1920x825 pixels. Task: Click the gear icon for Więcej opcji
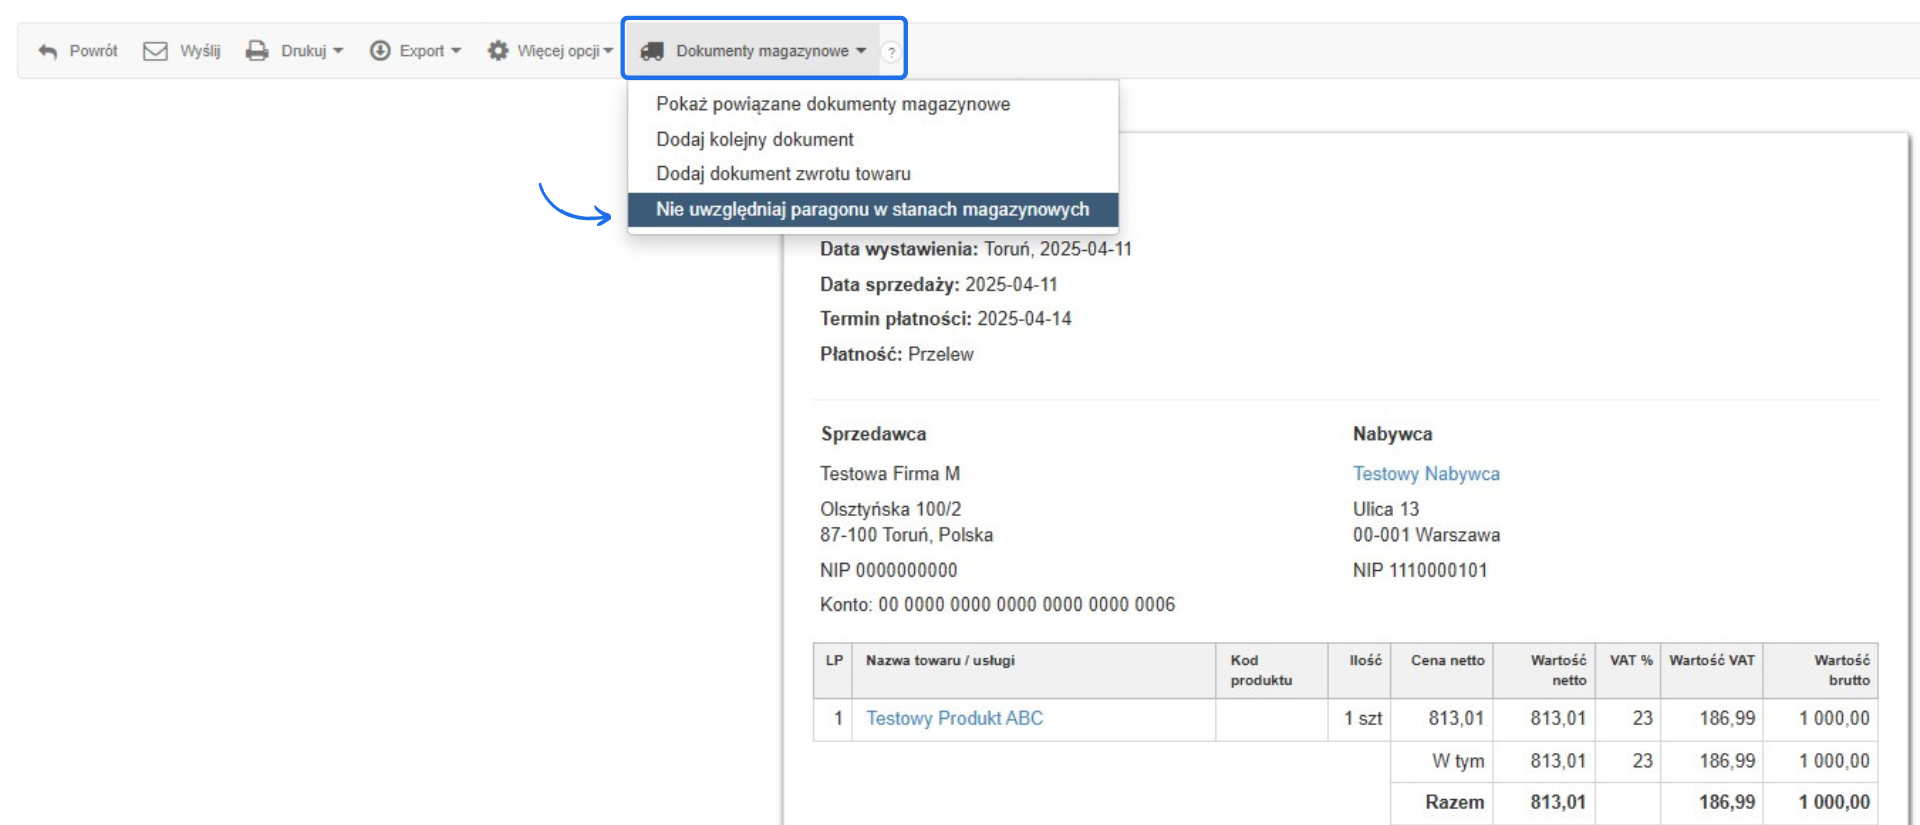coord(498,51)
